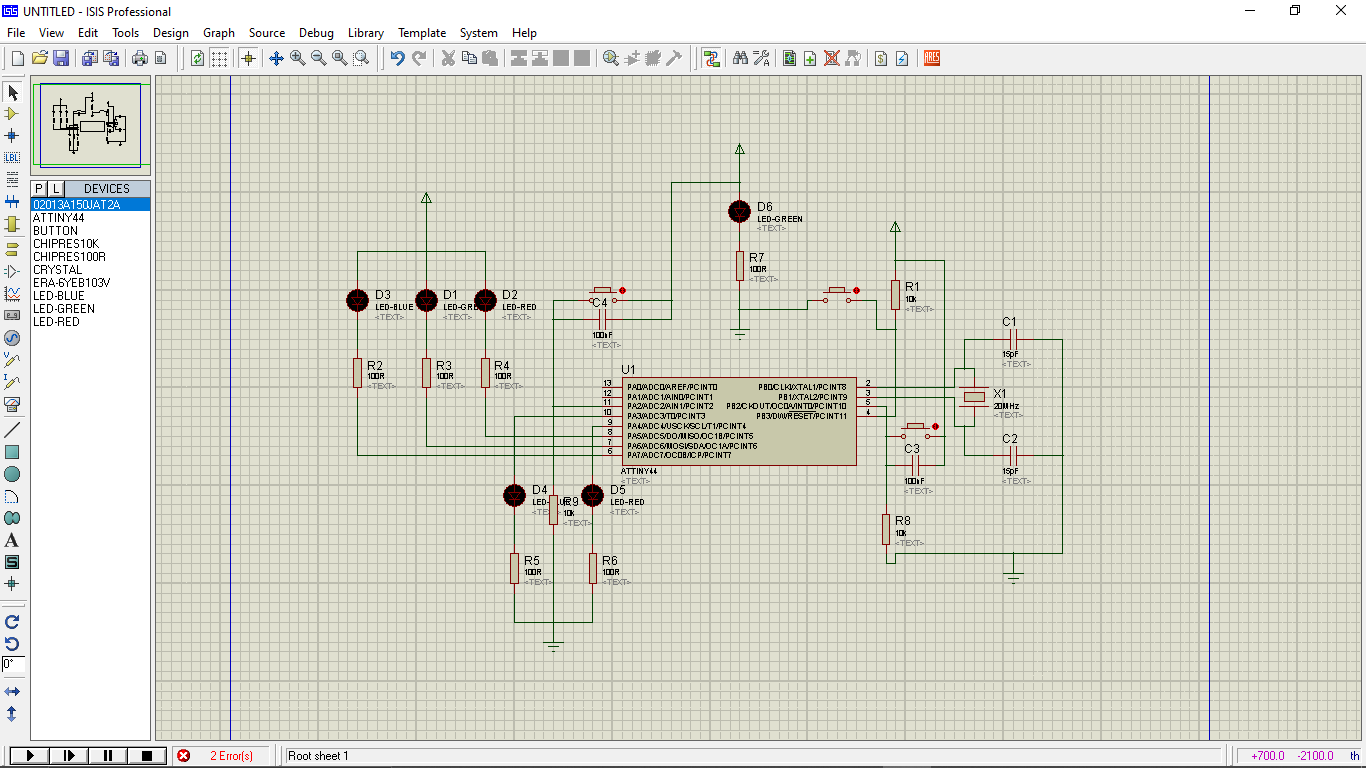Open the Design menu
This screenshot has height=768, width=1366.
(x=171, y=33)
